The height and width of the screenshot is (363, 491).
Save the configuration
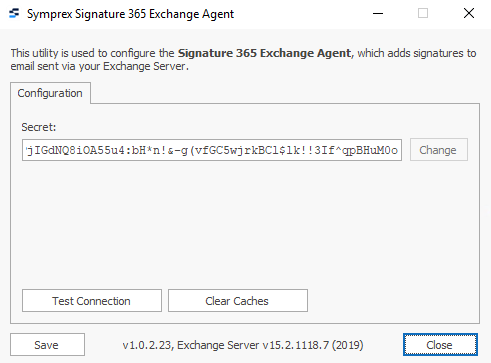(x=47, y=345)
